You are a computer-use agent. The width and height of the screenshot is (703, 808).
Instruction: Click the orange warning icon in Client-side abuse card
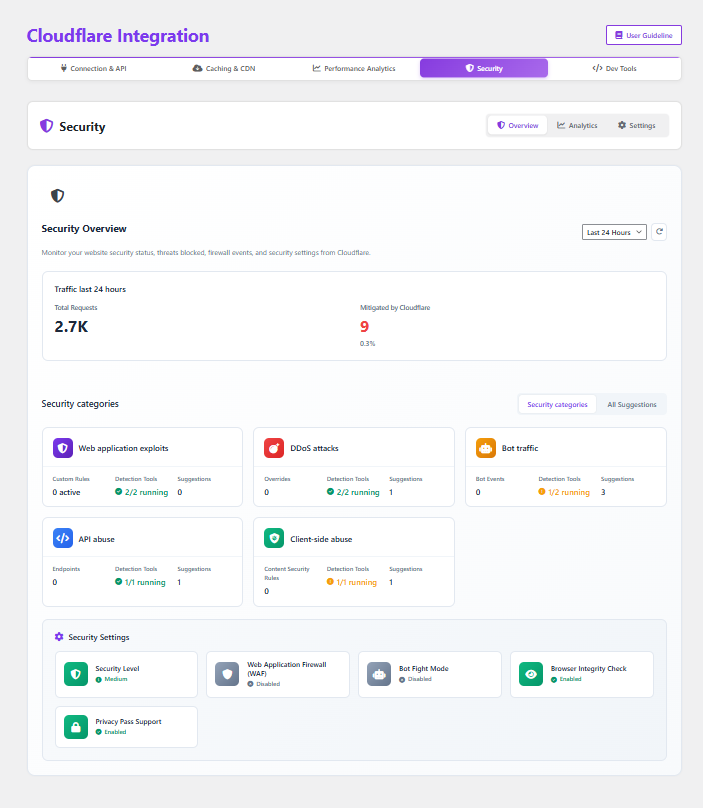330,582
